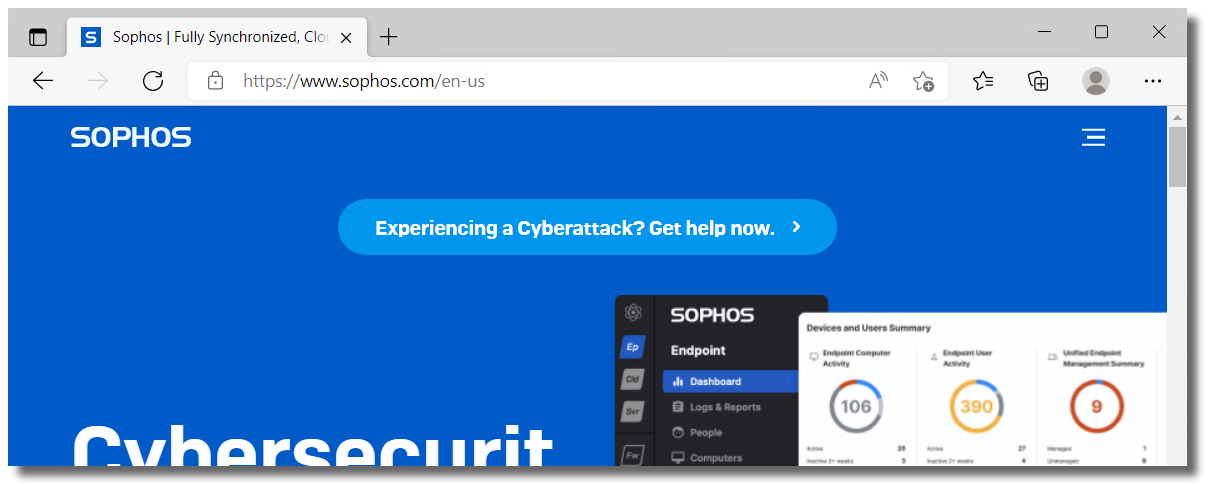Open Collections icon in toolbar

point(1039,81)
